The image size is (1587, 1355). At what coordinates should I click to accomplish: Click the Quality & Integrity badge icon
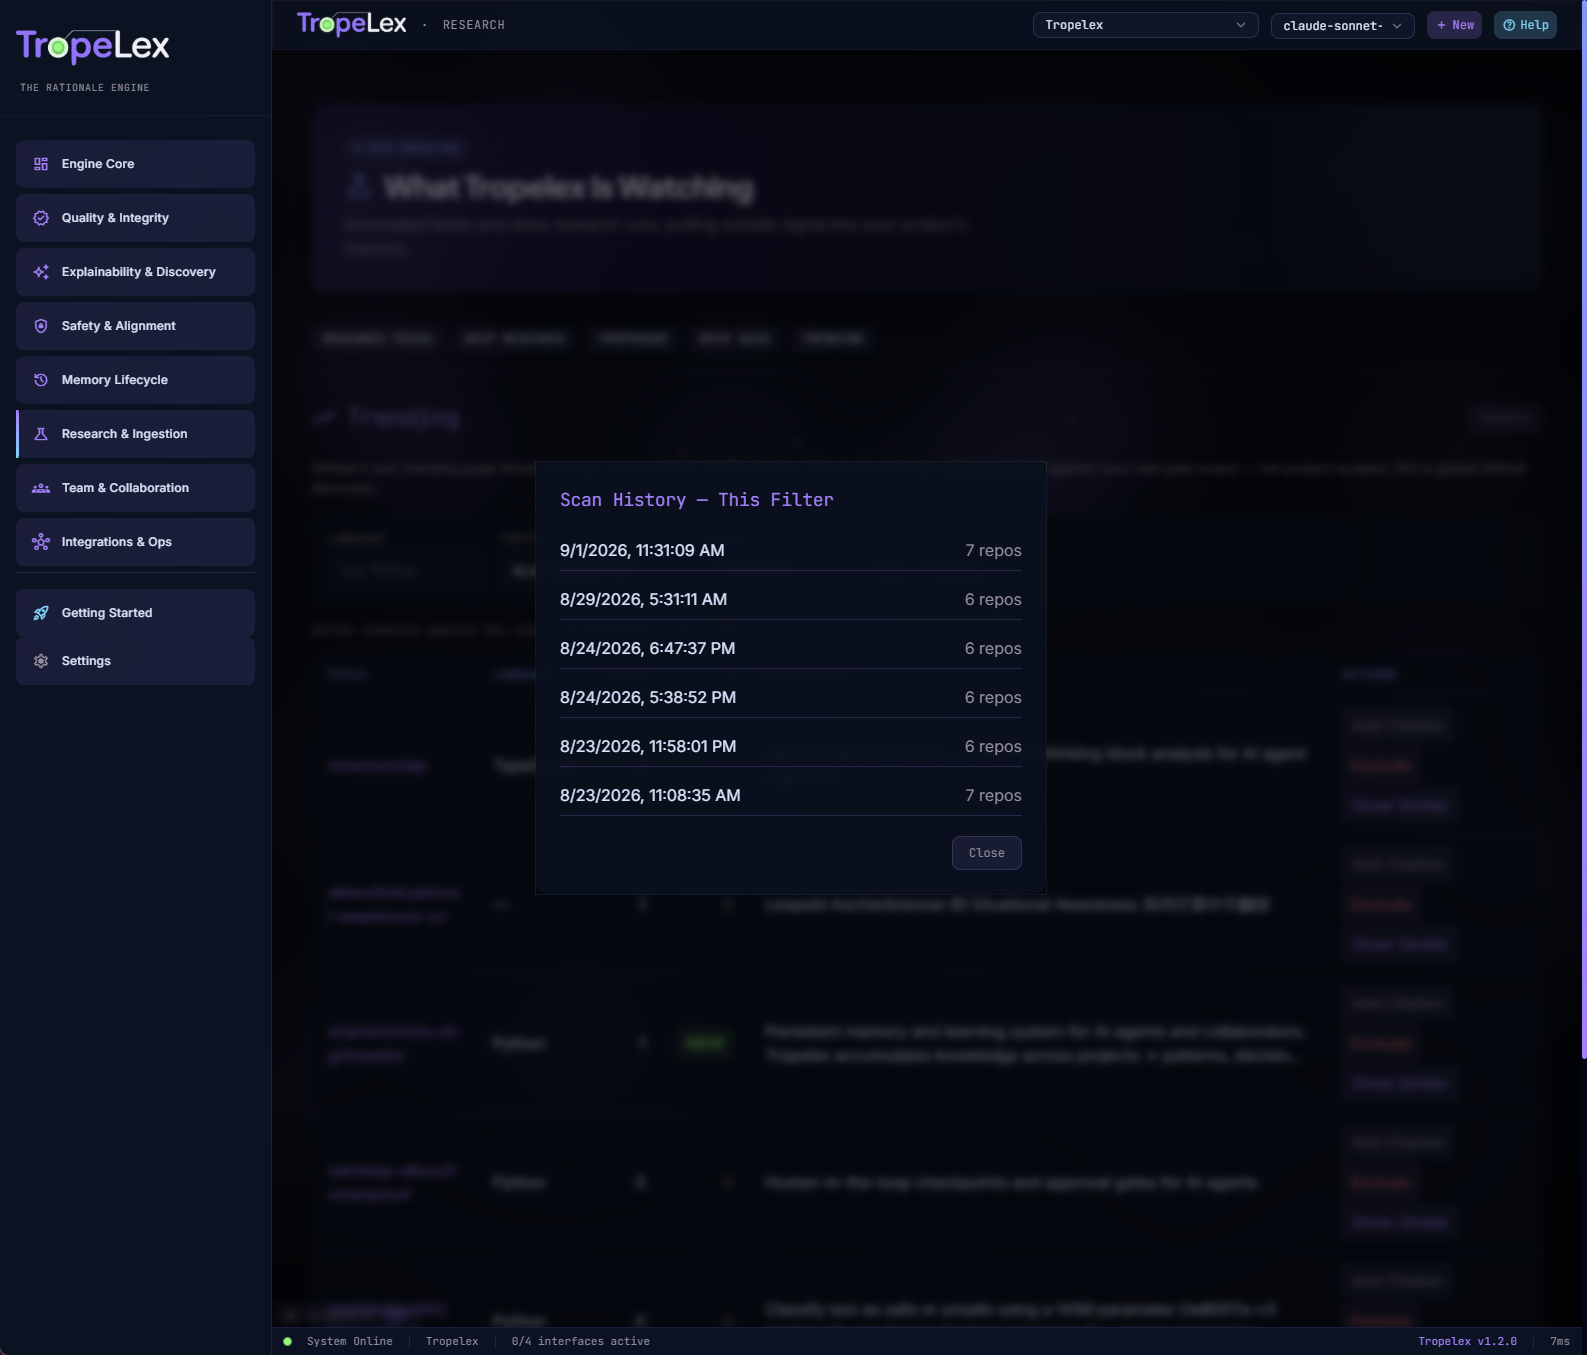41,218
